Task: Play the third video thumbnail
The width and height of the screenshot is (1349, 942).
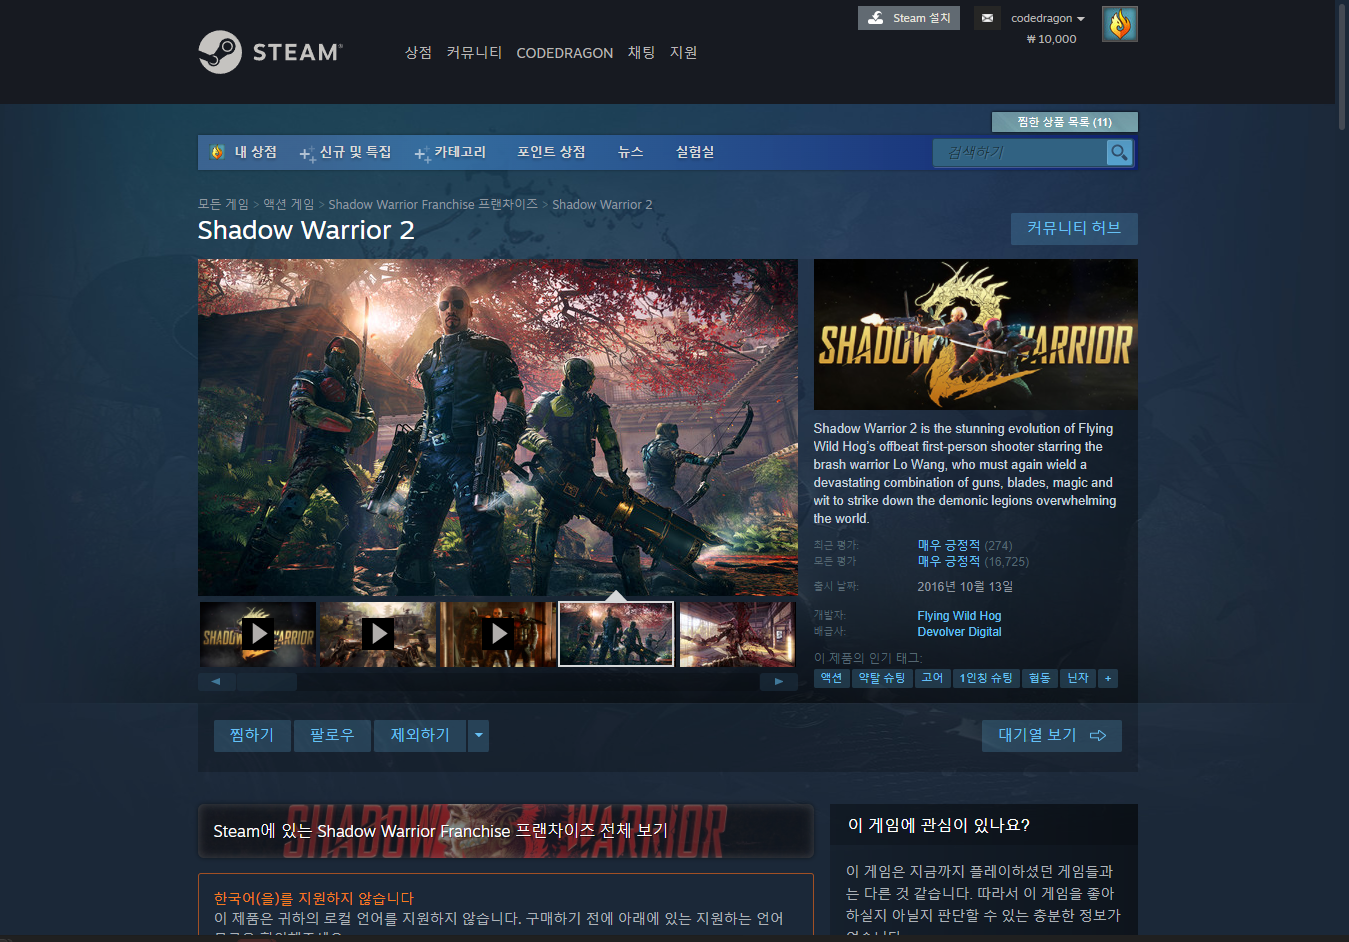Action: point(498,634)
